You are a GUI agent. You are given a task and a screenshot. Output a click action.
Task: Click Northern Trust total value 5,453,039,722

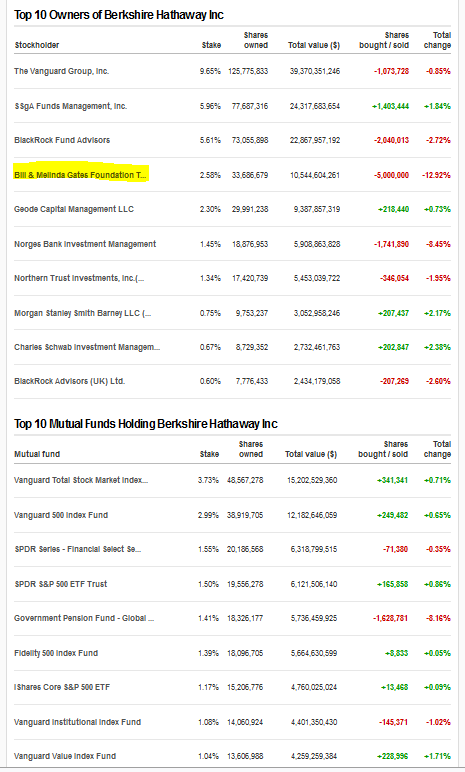[317, 278]
